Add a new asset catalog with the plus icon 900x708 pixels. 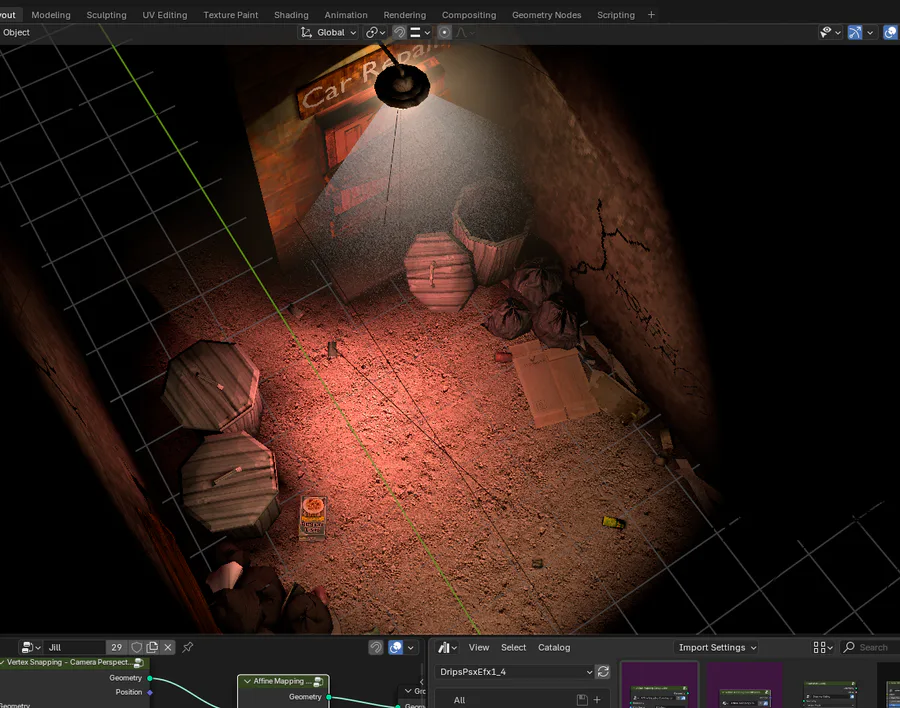[597, 700]
